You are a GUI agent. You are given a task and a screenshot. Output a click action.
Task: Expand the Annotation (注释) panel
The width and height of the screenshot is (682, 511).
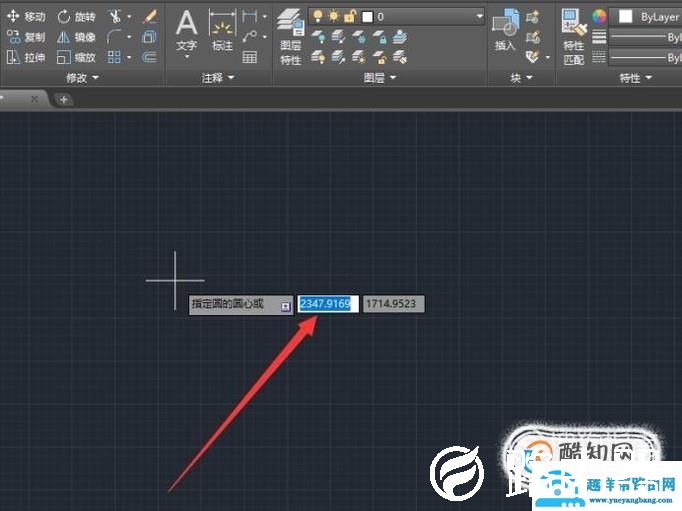(x=217, y=77)
